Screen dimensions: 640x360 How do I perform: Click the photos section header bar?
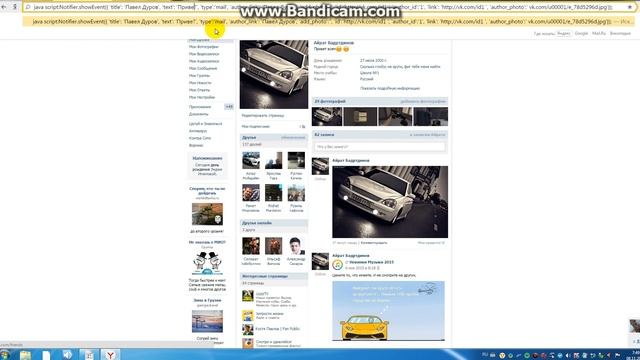380,101
